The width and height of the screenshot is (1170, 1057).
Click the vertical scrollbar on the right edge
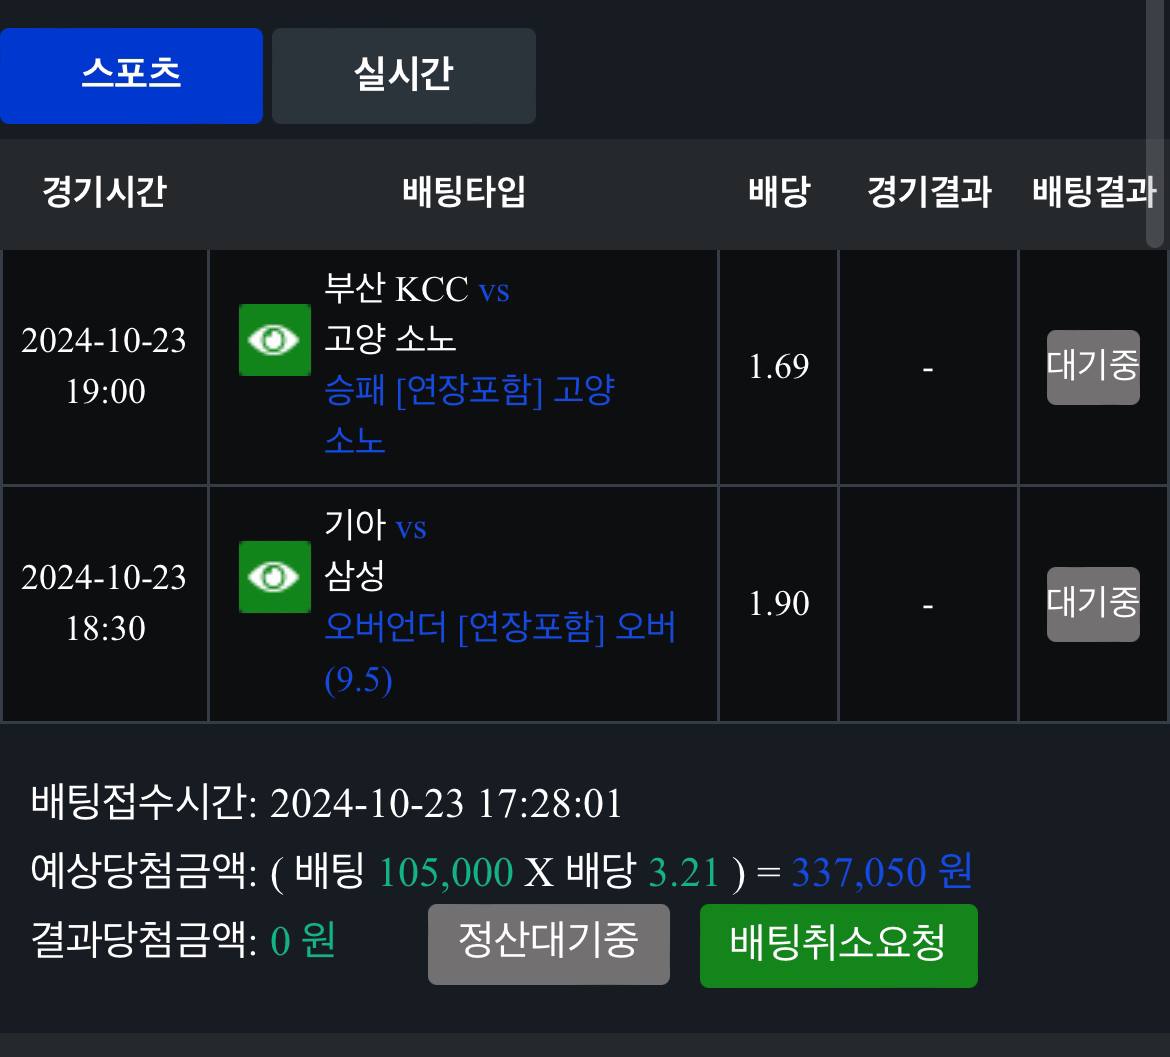[x=1155, y=120]
